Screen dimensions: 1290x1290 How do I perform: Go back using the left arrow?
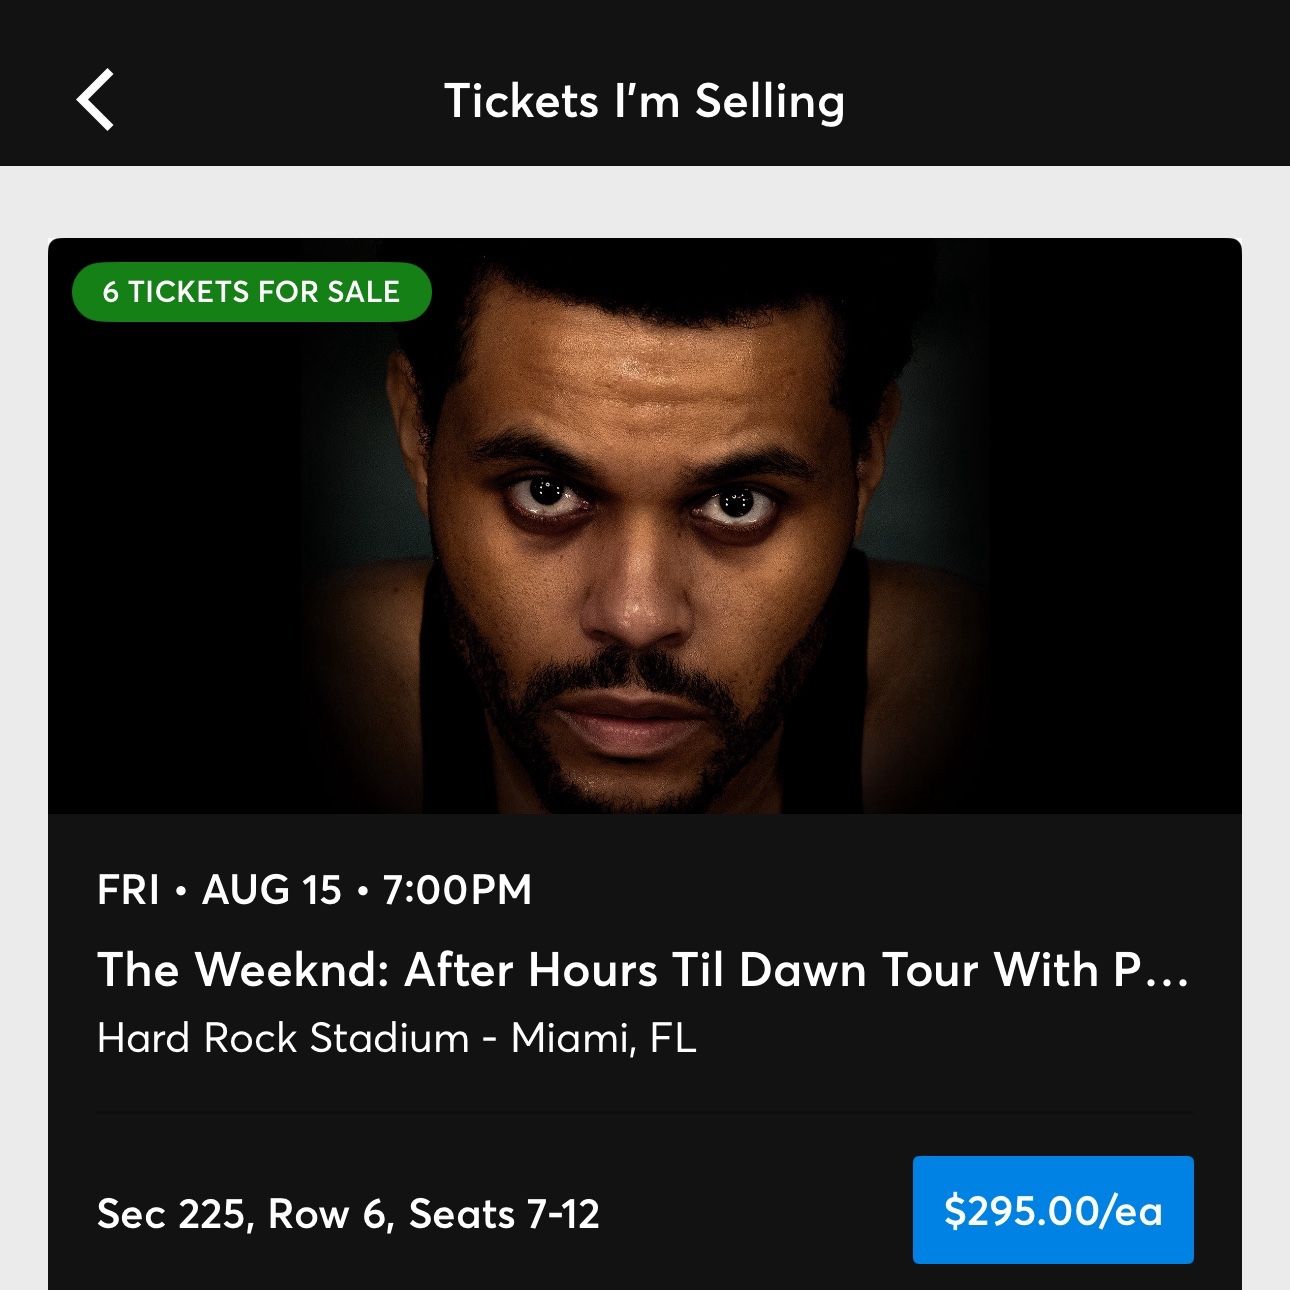coord(95,100)
